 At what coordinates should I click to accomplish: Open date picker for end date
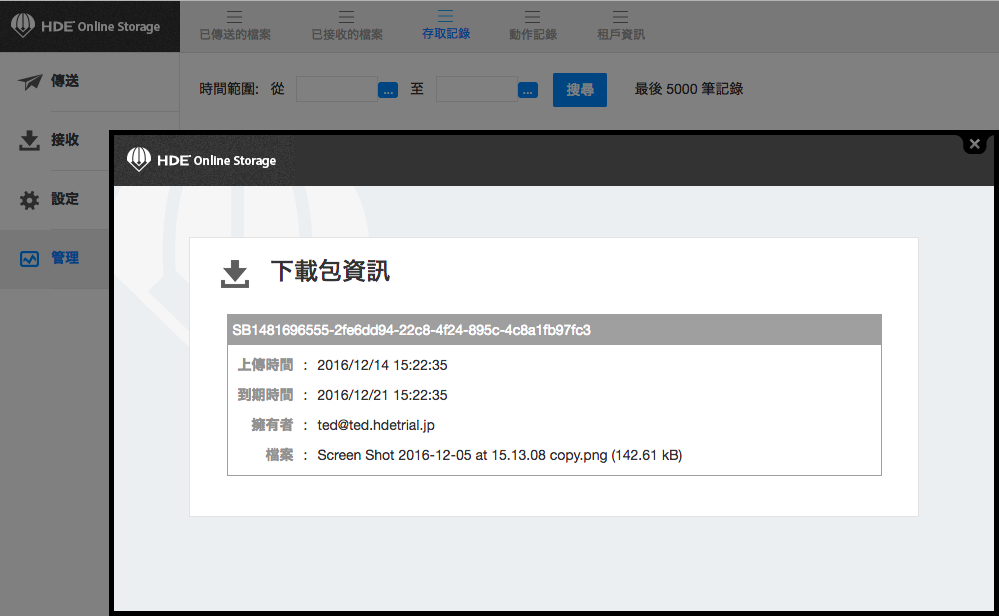coord(528,90)
